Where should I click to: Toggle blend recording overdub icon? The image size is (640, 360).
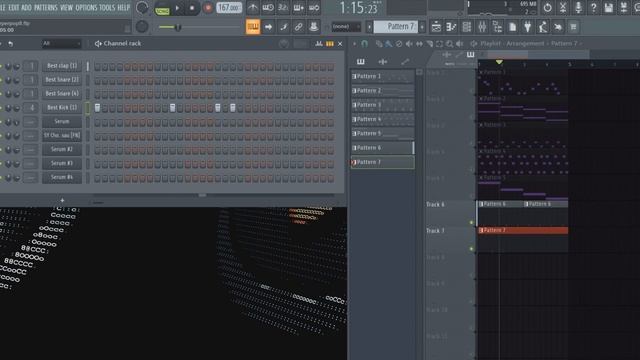(x=298, y=7)
